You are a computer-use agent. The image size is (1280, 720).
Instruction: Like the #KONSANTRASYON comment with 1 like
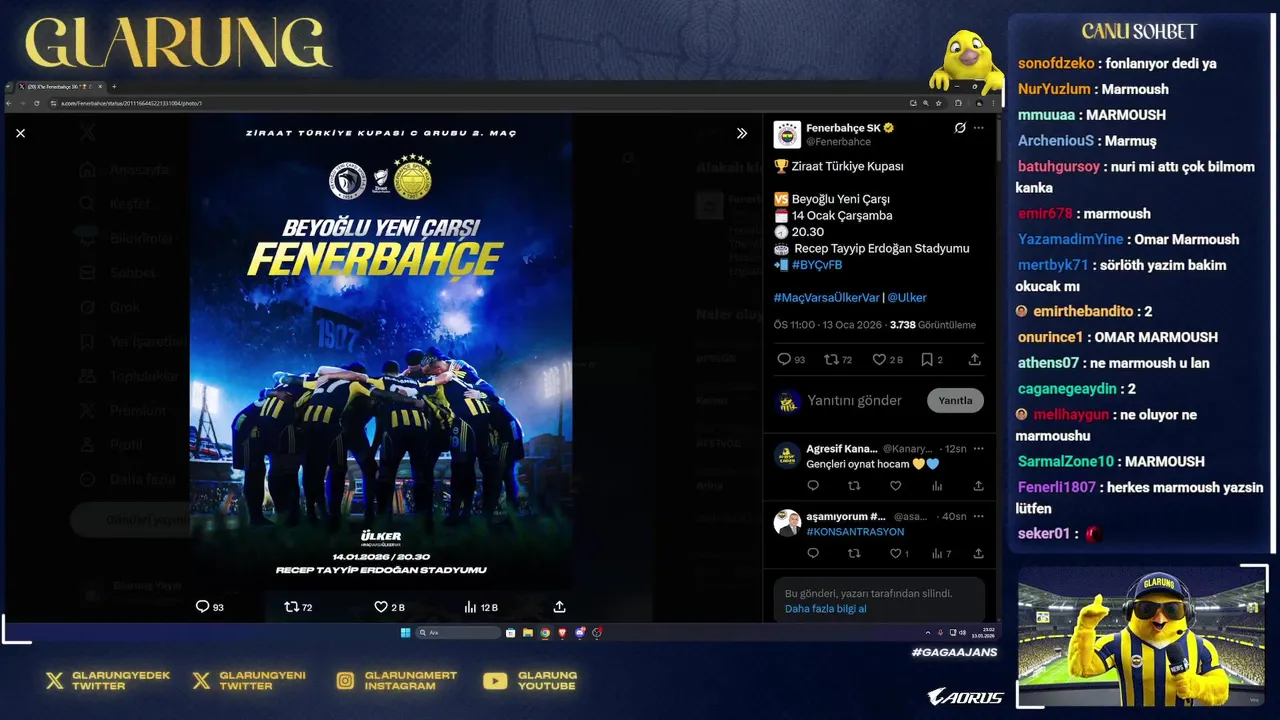(x=899, y=553)
